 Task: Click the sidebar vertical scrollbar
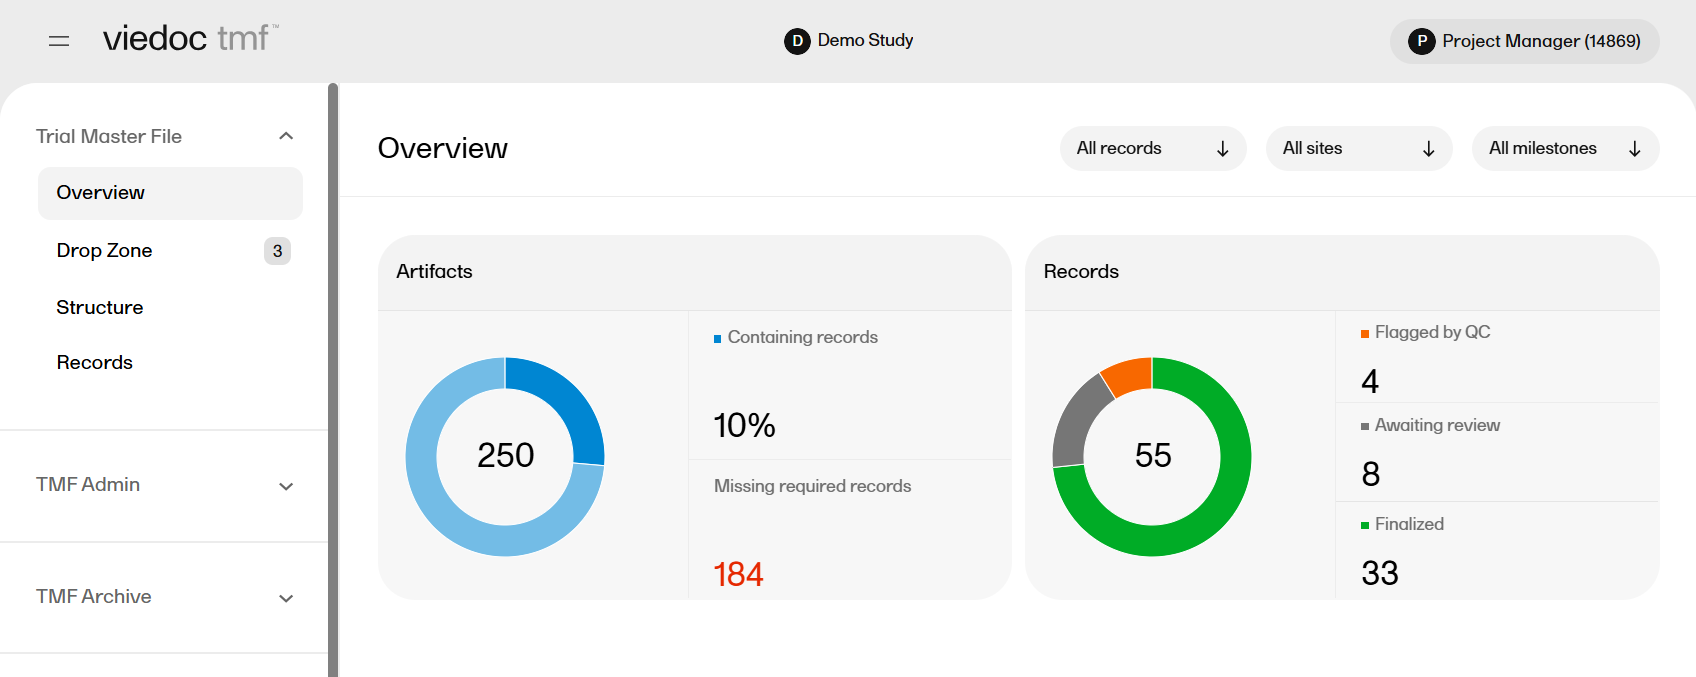click(x=333, y=380)
